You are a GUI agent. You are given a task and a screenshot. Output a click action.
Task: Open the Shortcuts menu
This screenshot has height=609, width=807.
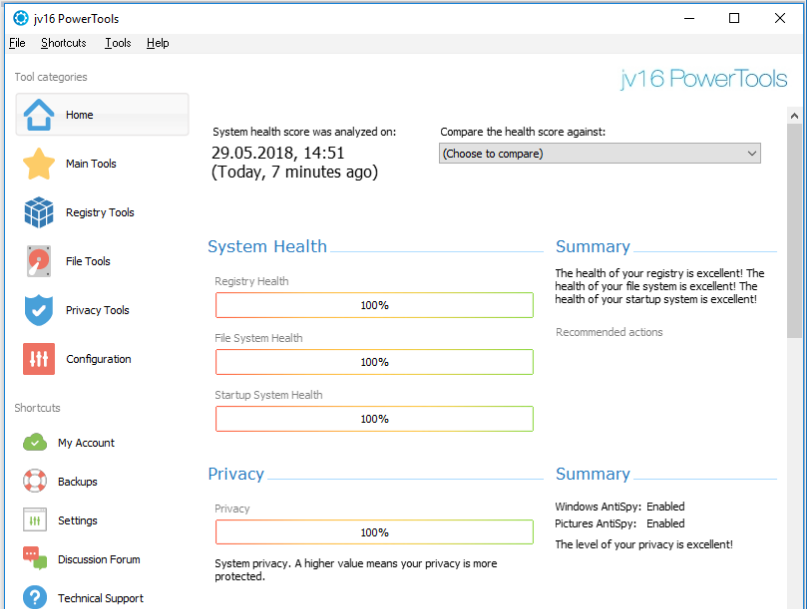(x=63, y=43)
